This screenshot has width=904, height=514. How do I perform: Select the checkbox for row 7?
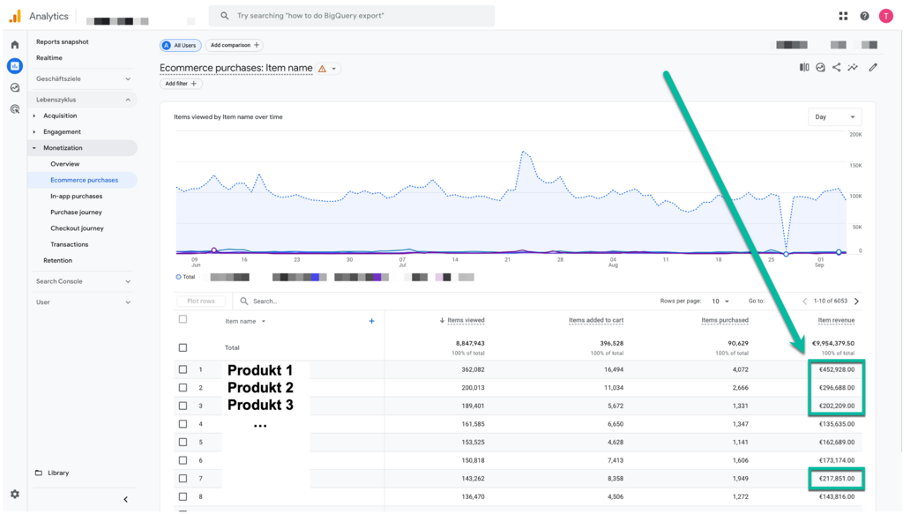(183, 478)
